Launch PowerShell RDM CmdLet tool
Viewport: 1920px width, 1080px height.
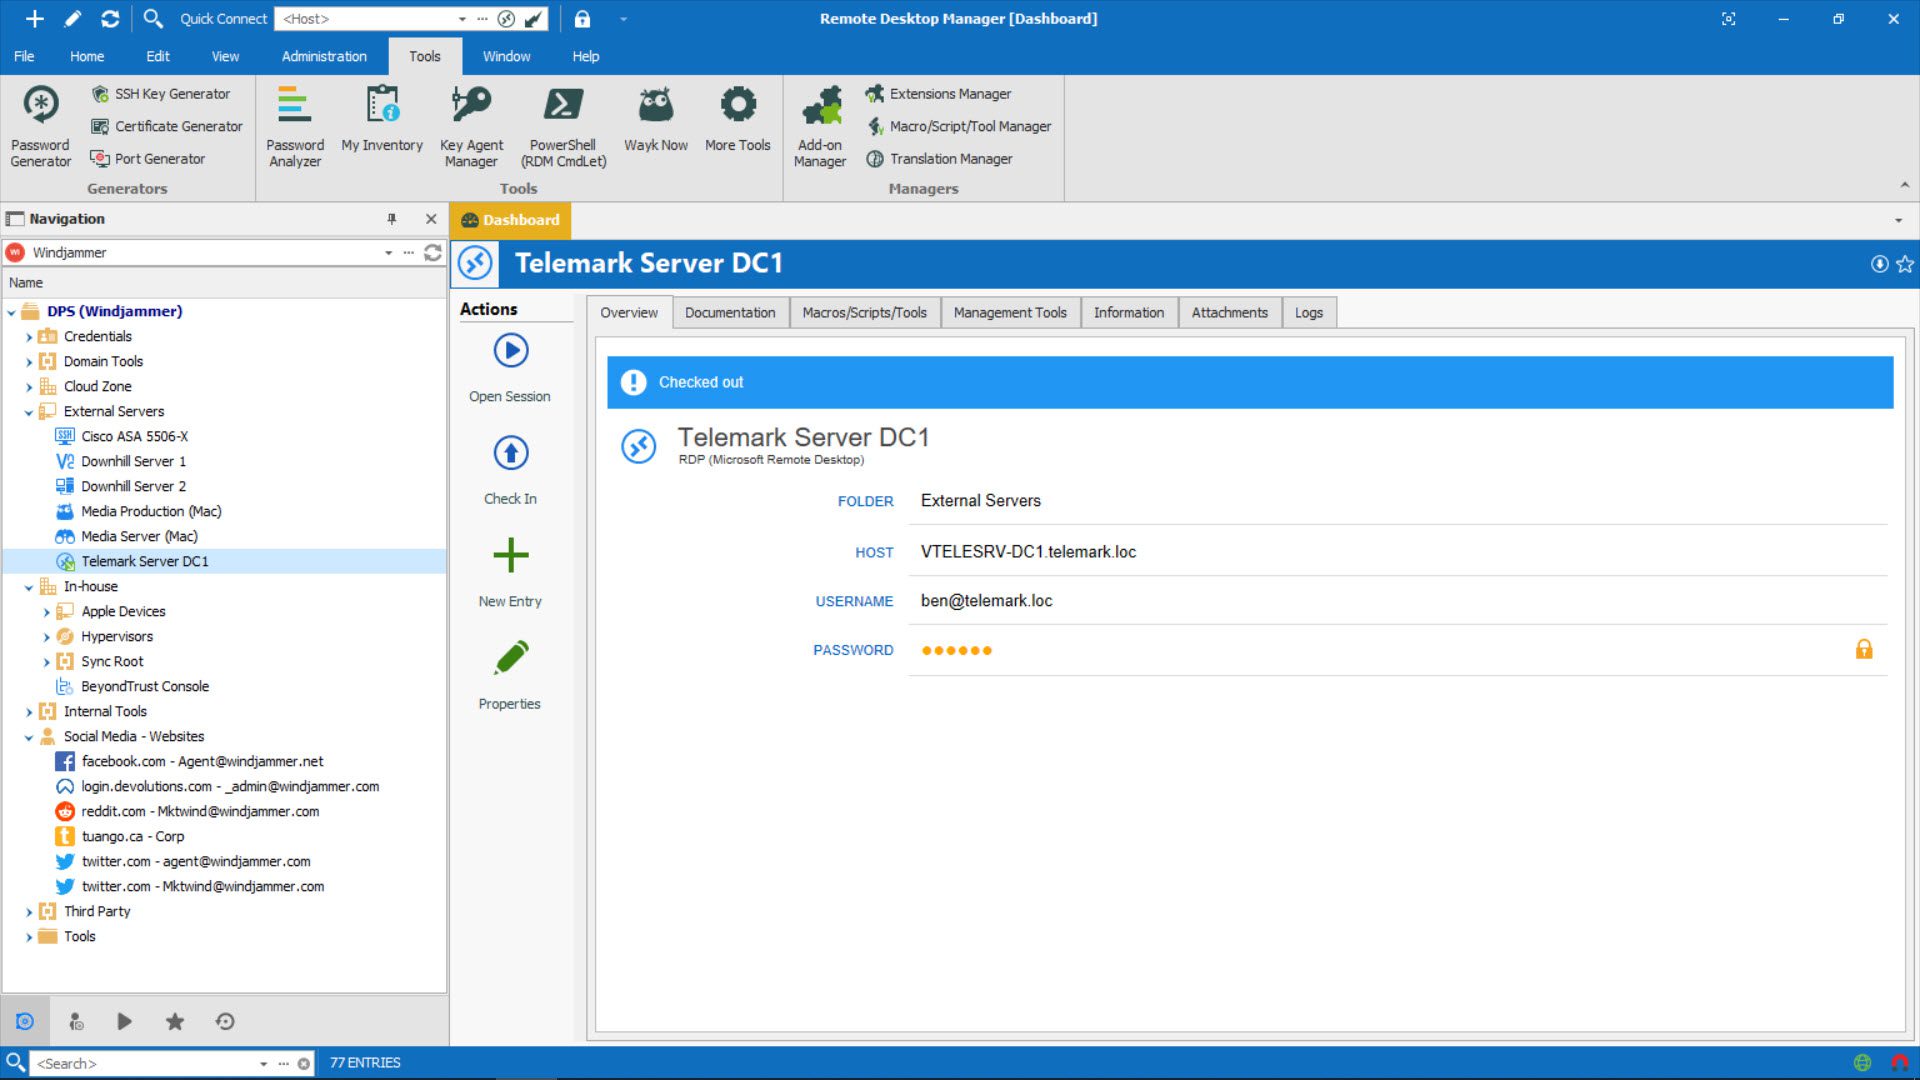click(x=563, y=124)
